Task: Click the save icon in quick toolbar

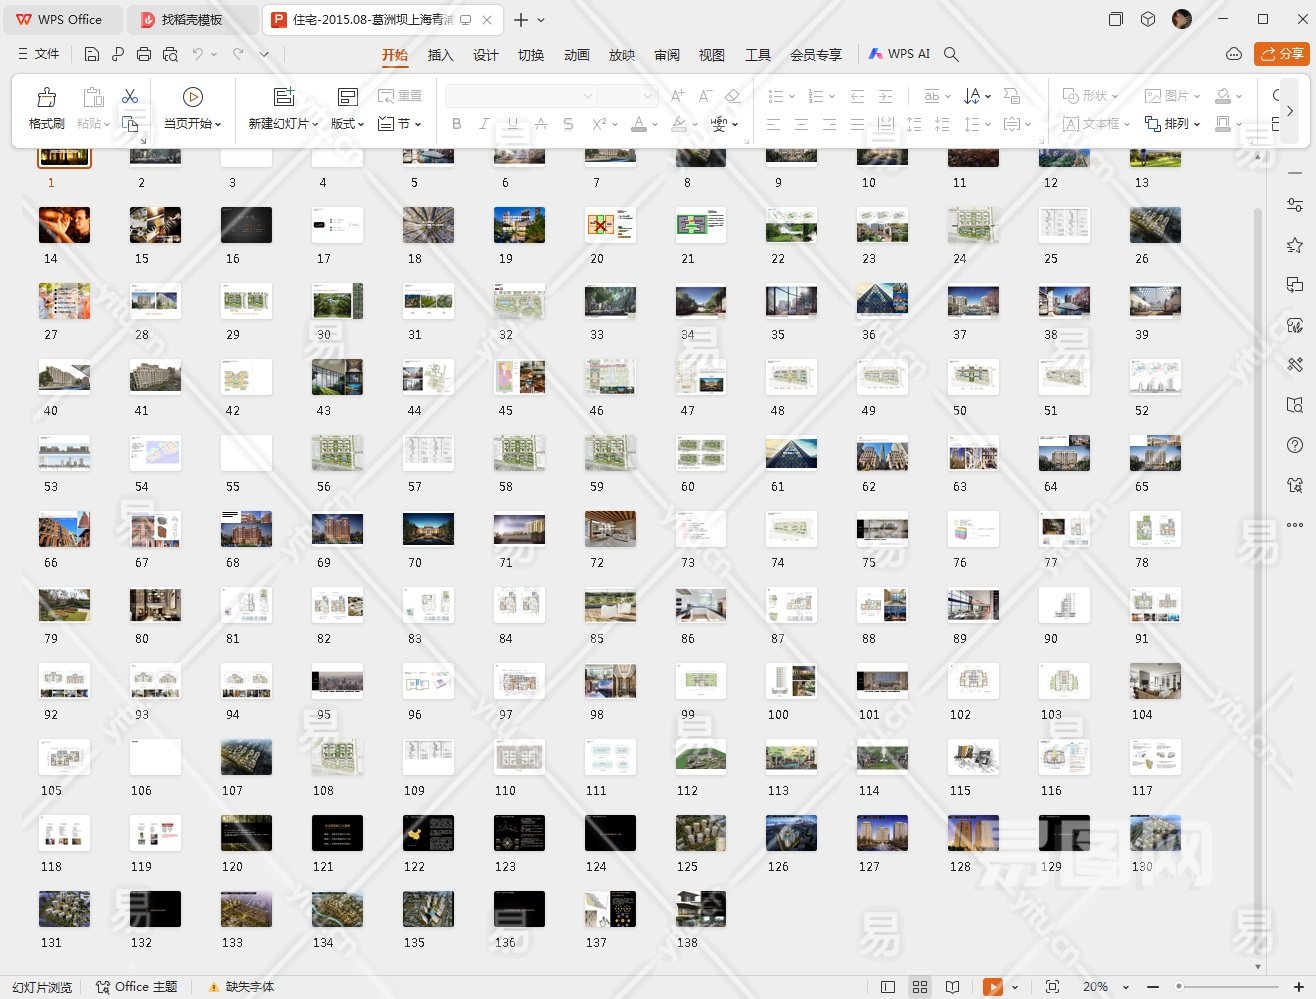Action: [92, 54]
